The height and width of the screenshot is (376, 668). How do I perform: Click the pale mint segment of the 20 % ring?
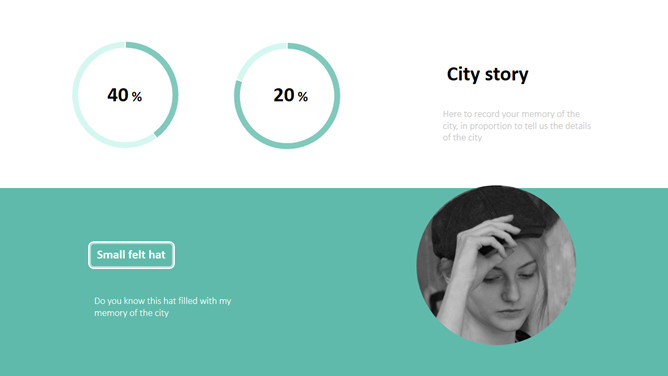(x=256, y=57)
